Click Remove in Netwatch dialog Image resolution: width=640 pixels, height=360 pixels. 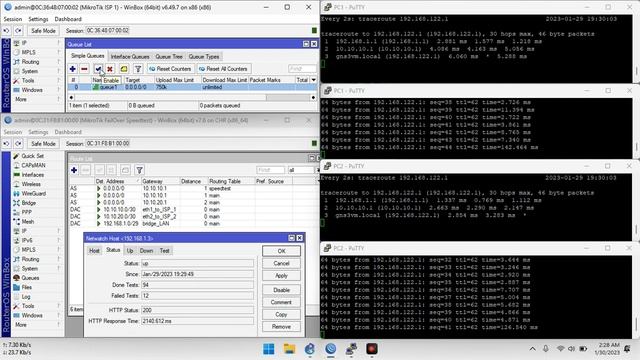(281, 327)
